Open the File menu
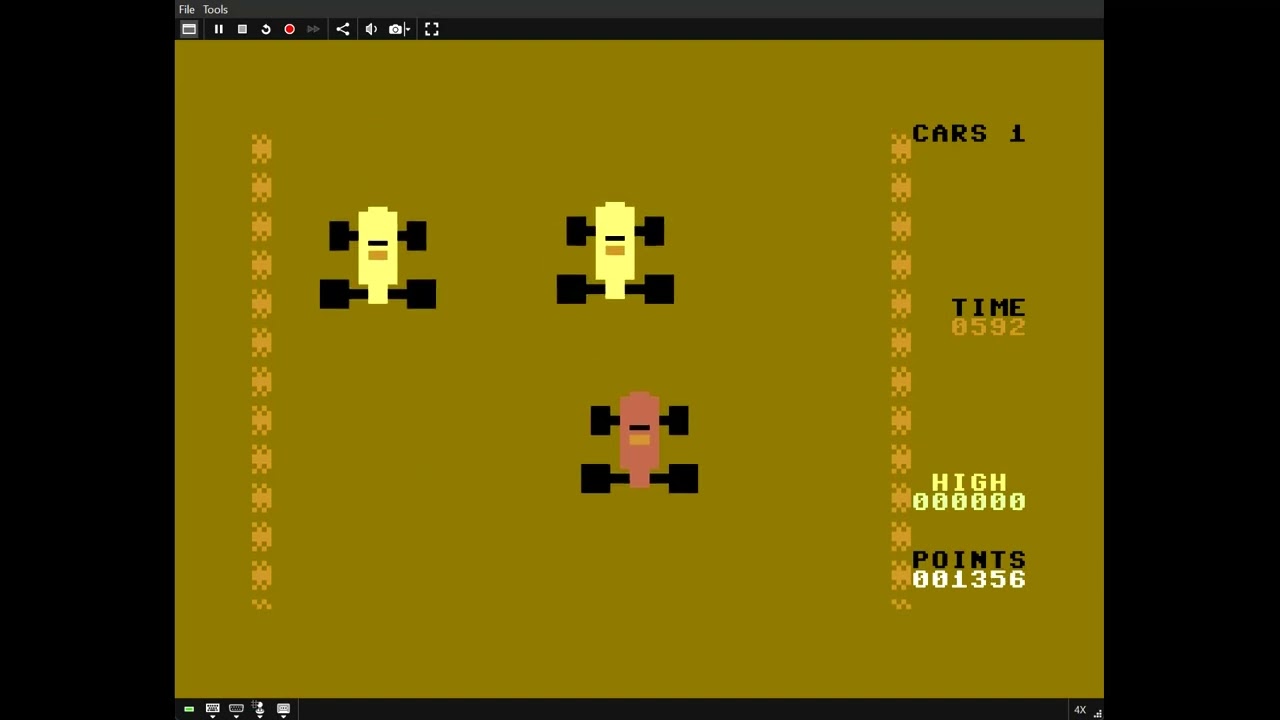This screenshot has height=720, width=1280. (x=186, y=9)
